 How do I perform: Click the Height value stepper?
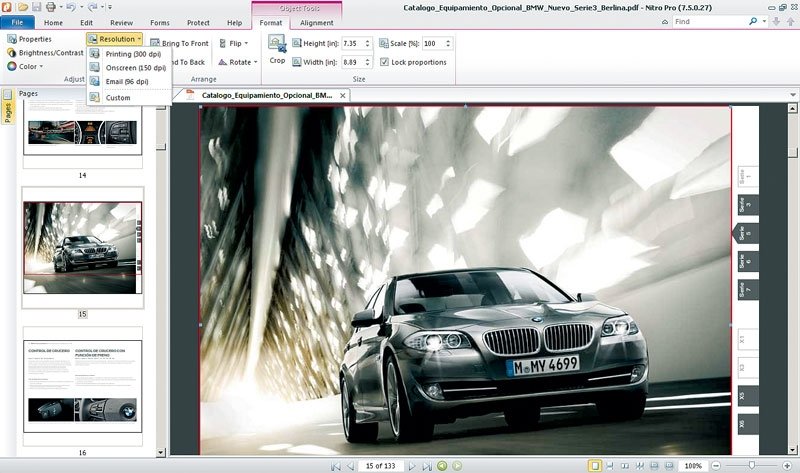pyautogui.click(x=367, y=43)
